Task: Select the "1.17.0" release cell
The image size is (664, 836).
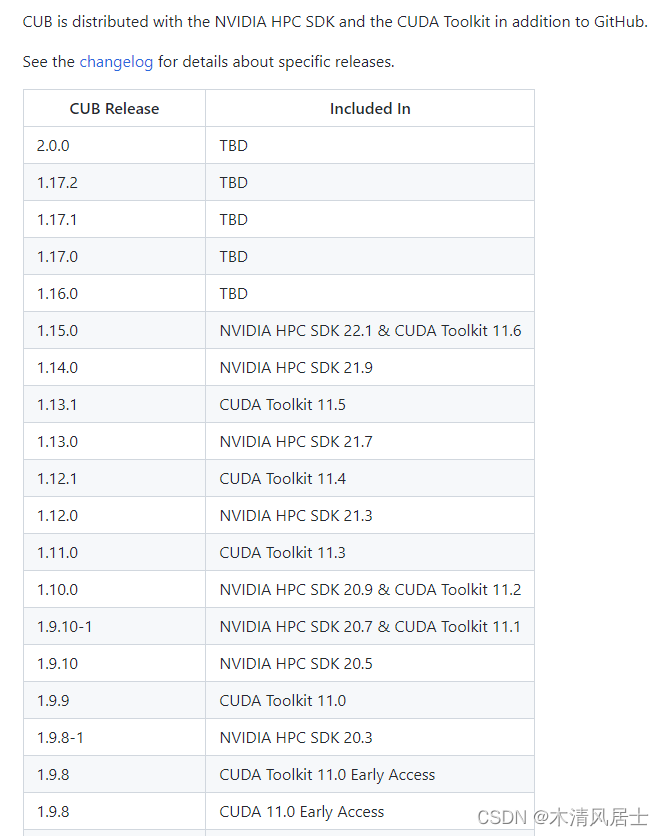Action: 114,256
